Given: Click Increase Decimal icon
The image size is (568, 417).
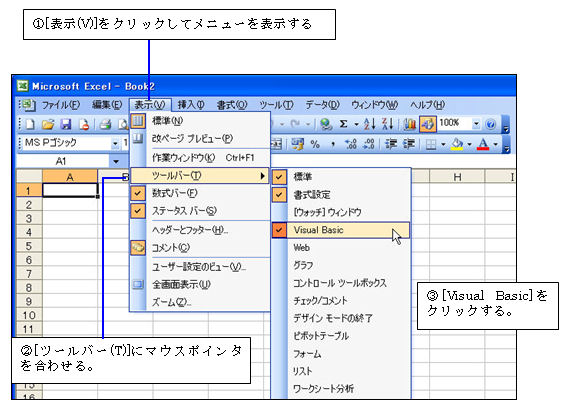Looking at the screenshot, I should [x=351, y=144].
